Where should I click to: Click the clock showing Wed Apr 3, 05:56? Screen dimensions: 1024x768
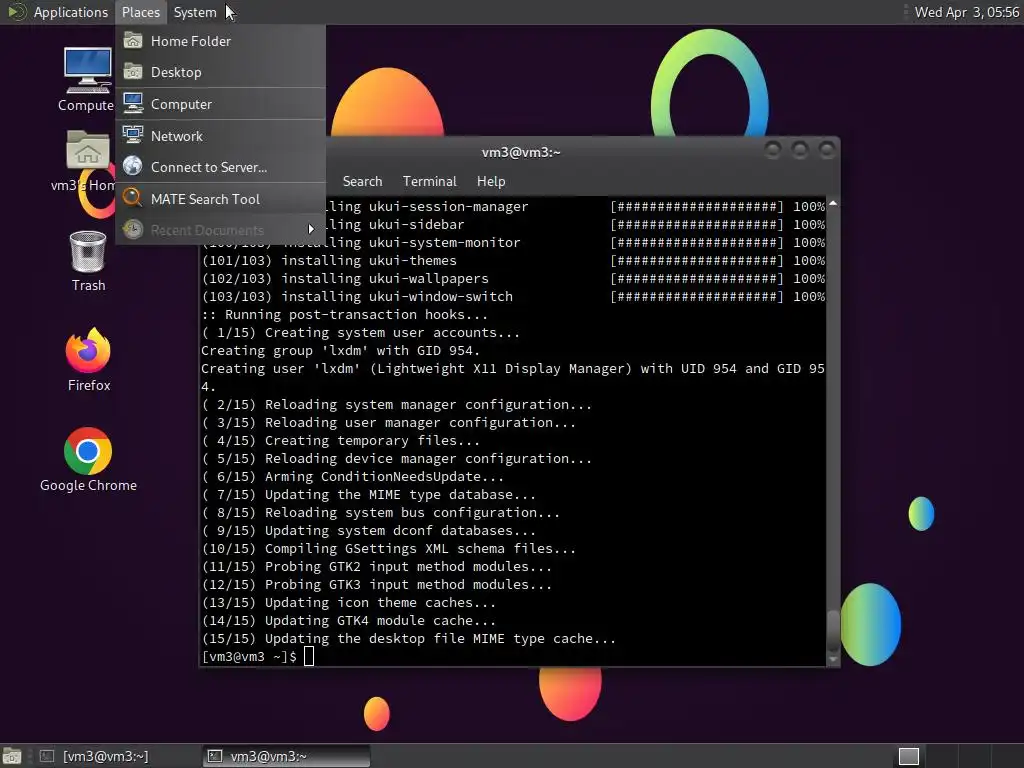(966, 12)
